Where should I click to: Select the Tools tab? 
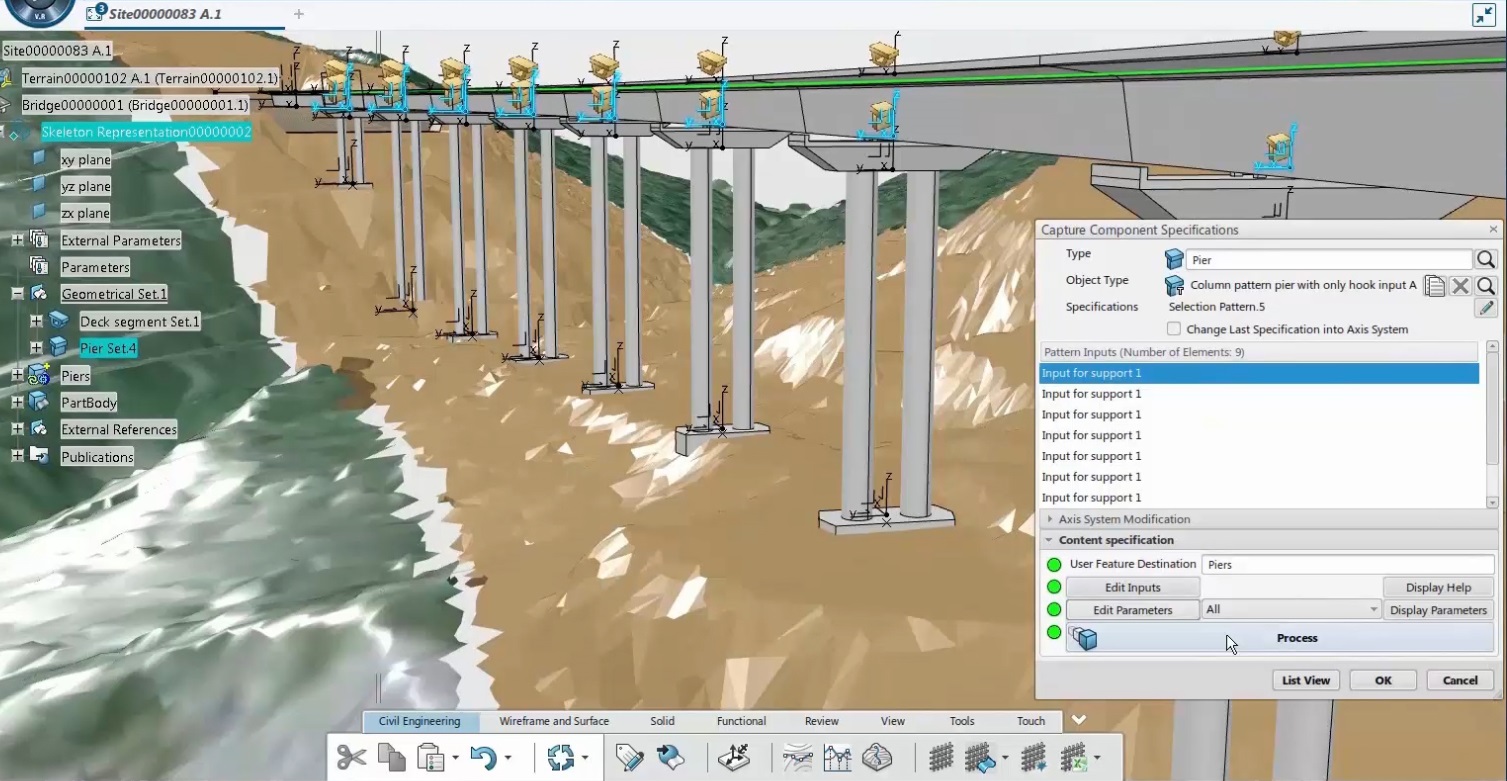[962, 721]
